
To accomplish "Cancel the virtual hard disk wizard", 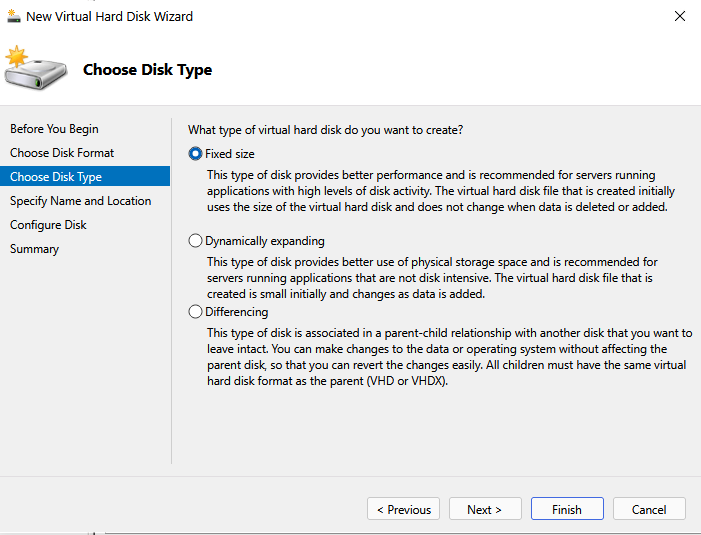I will tap(649, 509).
